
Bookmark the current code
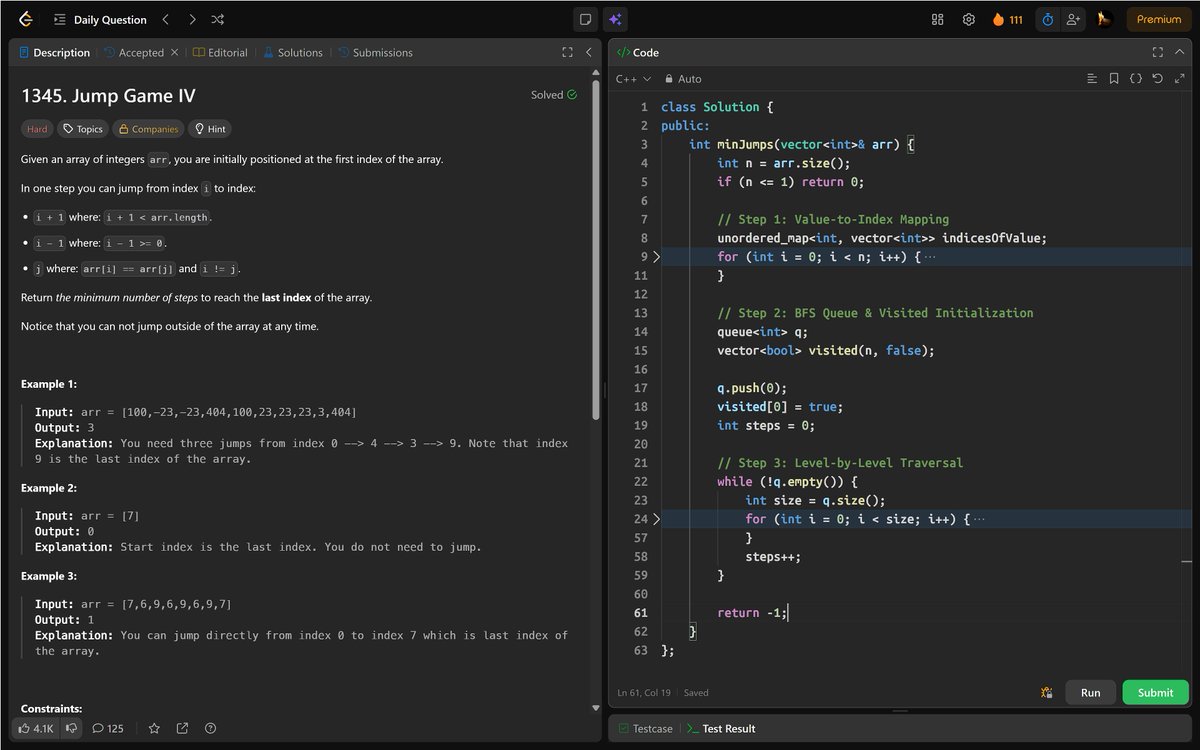click(1114, 78)
